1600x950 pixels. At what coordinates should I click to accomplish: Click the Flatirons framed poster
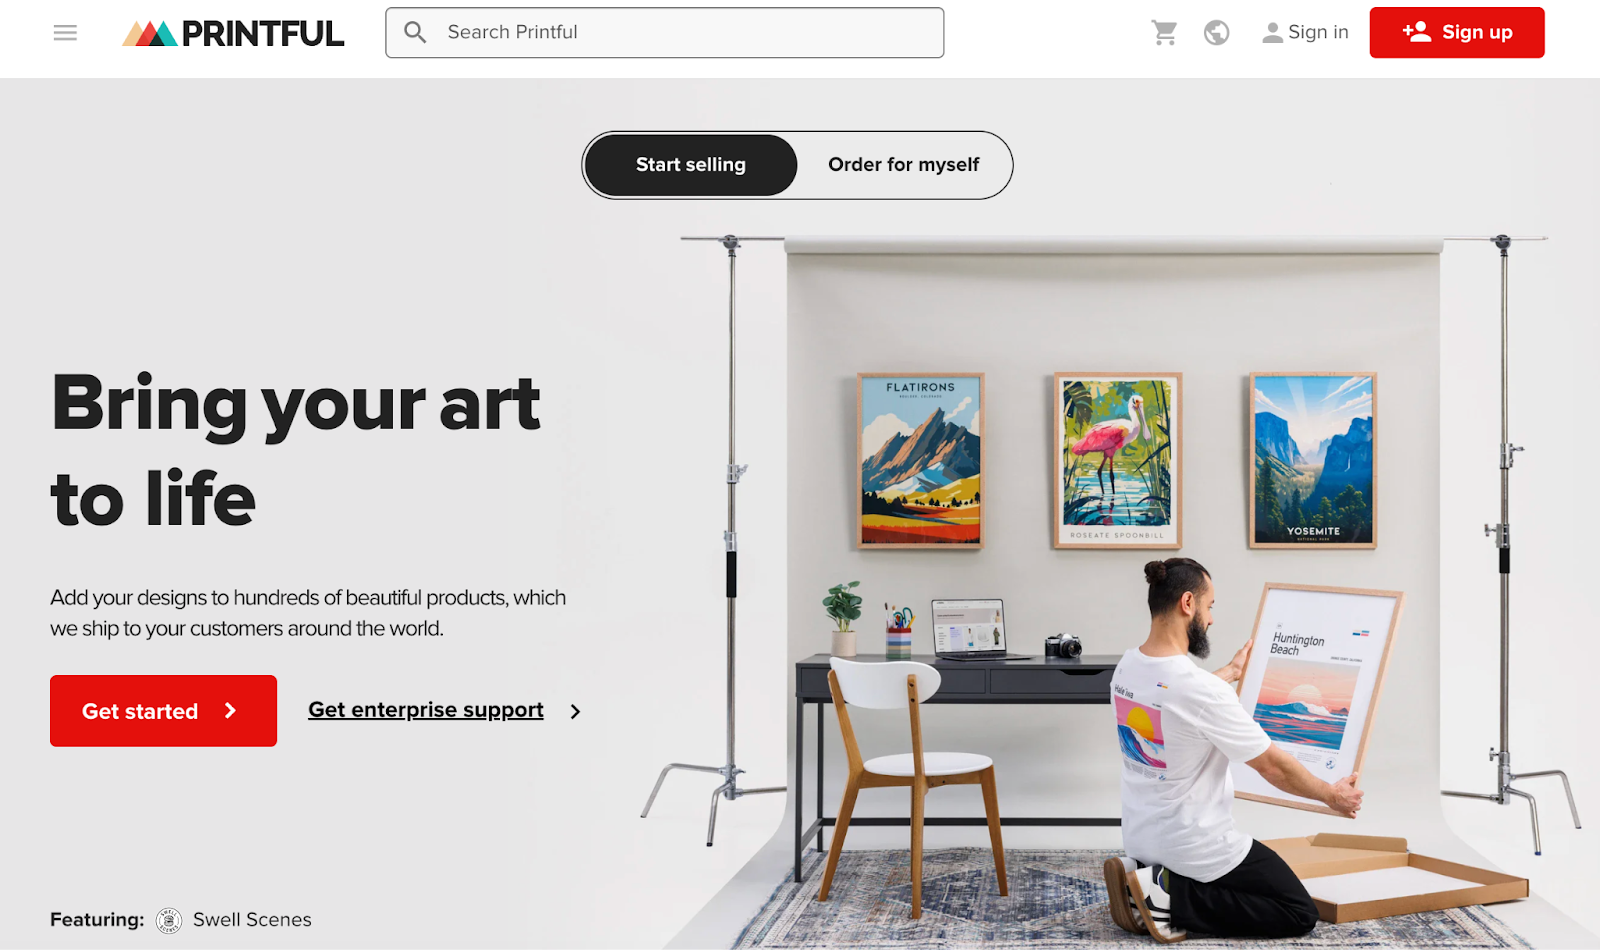921,460
